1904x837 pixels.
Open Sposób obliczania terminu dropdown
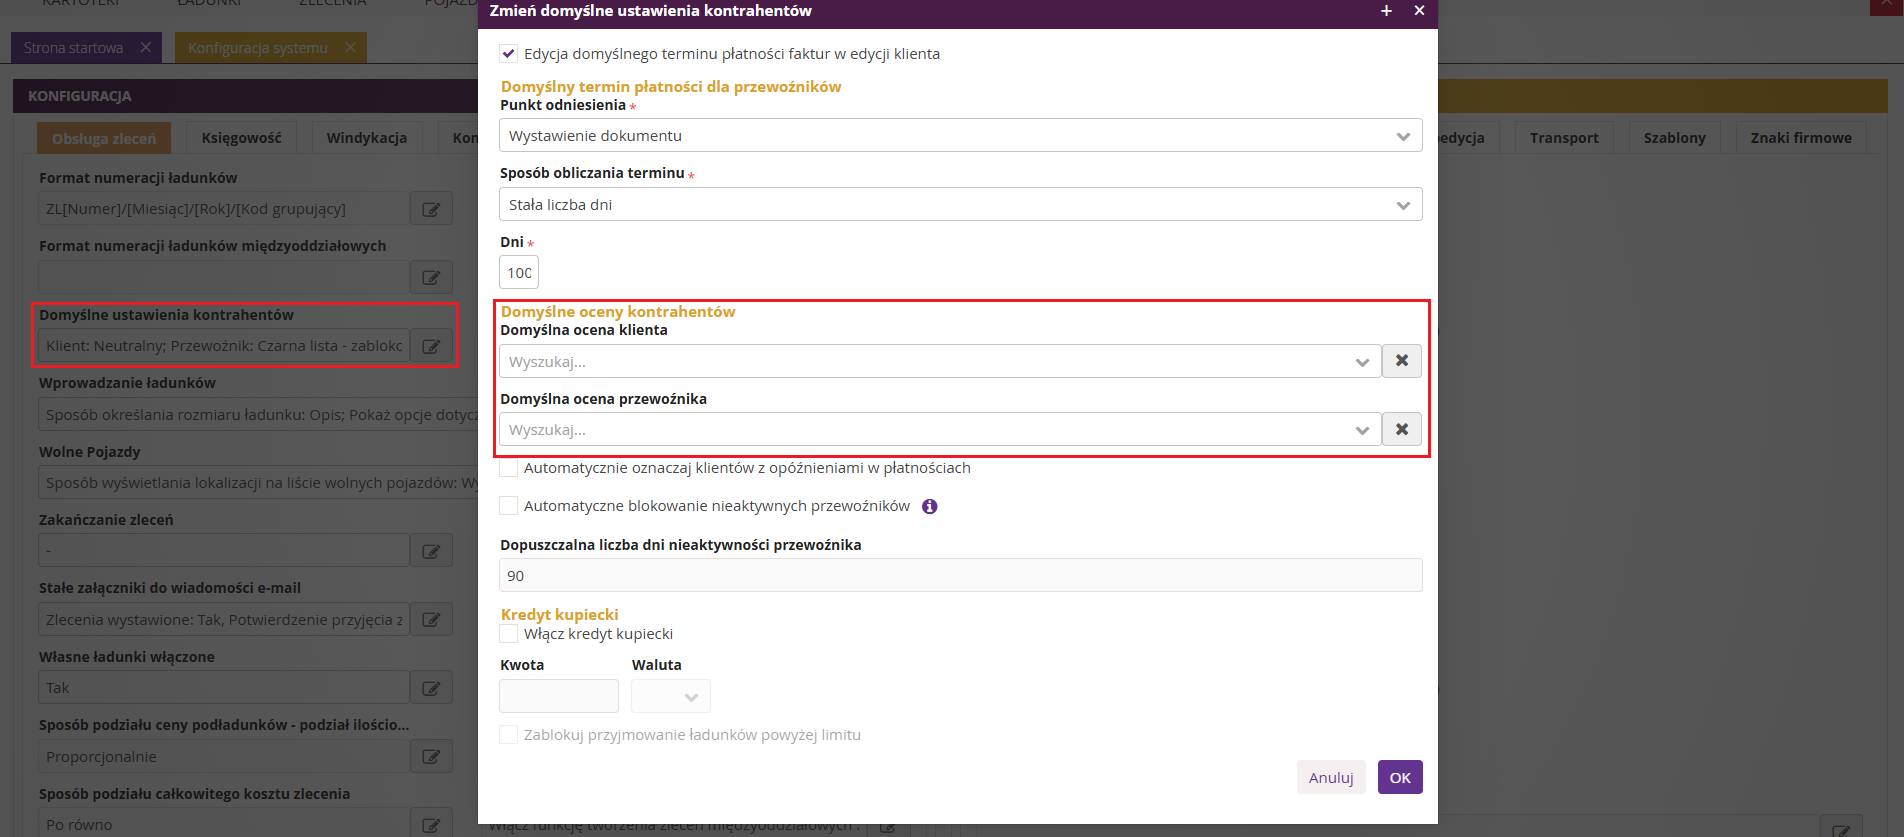960,204
